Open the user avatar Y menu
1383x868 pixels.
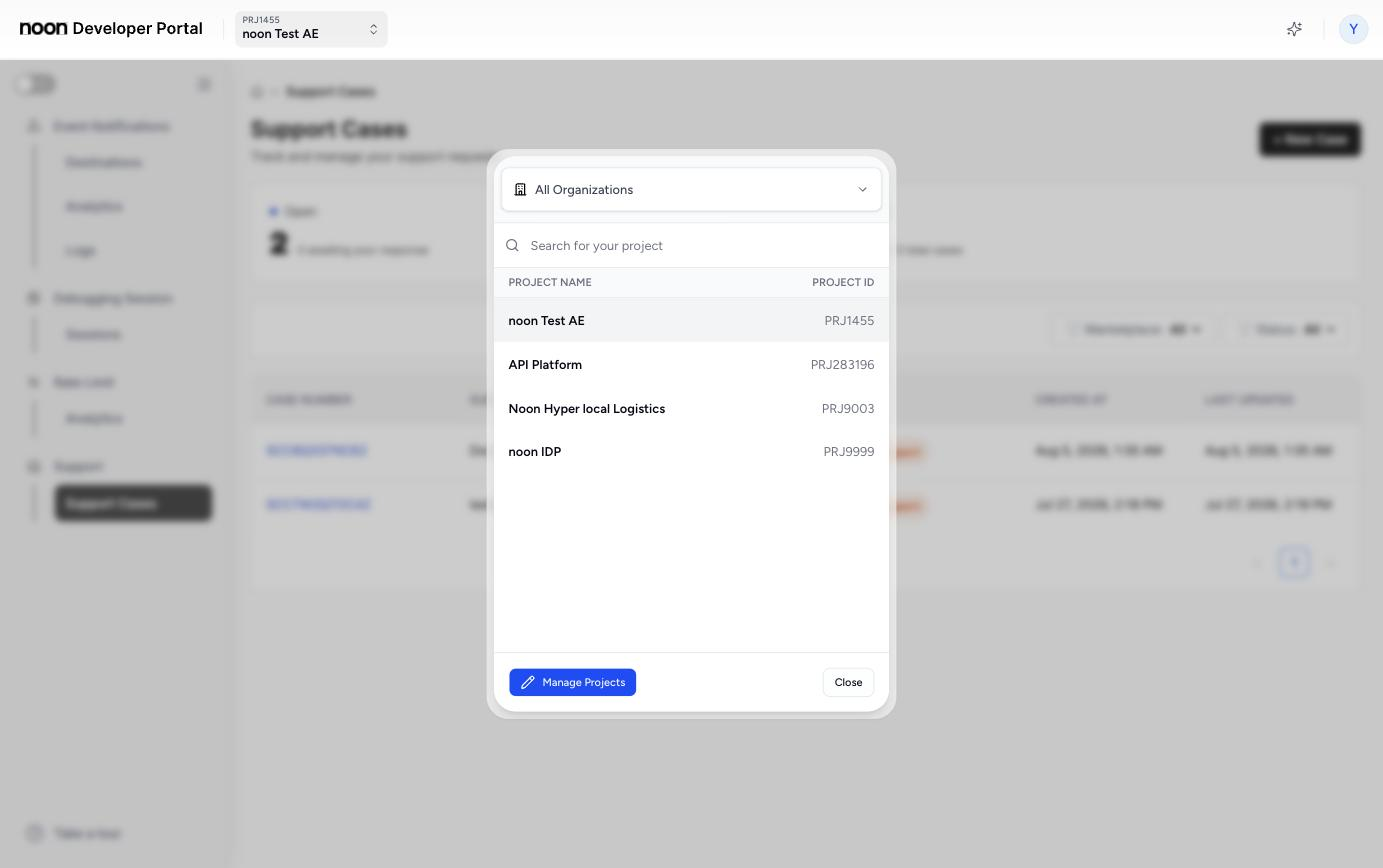pyautogui.click(x=1353, y=29)
